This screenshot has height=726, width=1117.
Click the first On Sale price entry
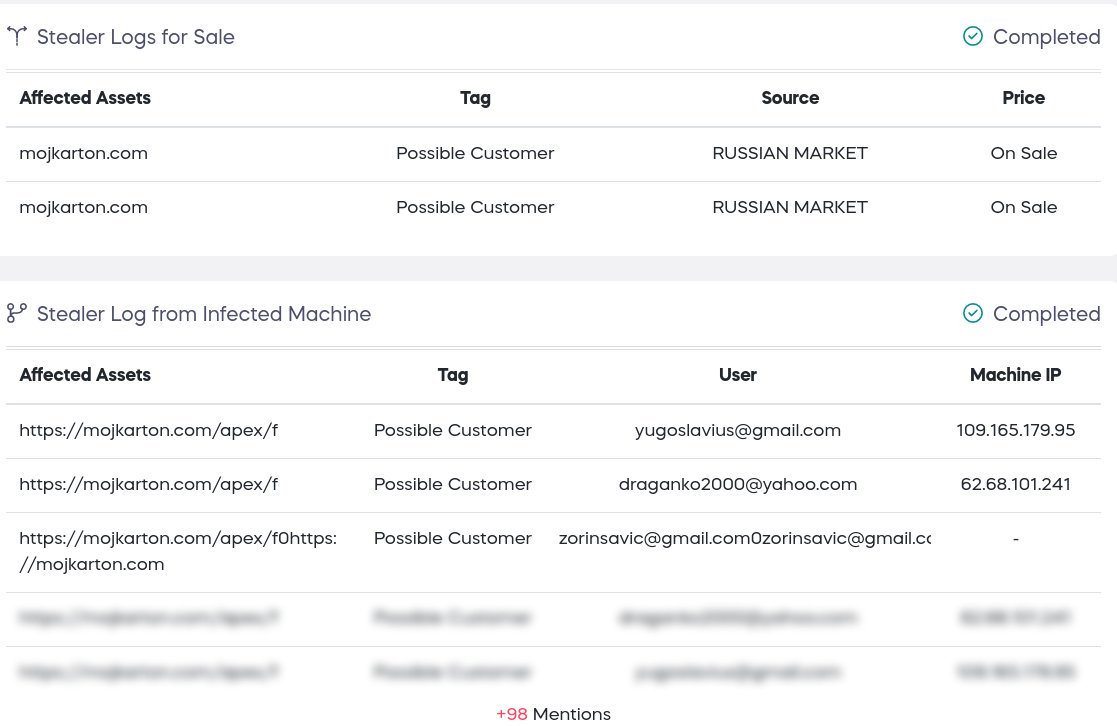1023,153
